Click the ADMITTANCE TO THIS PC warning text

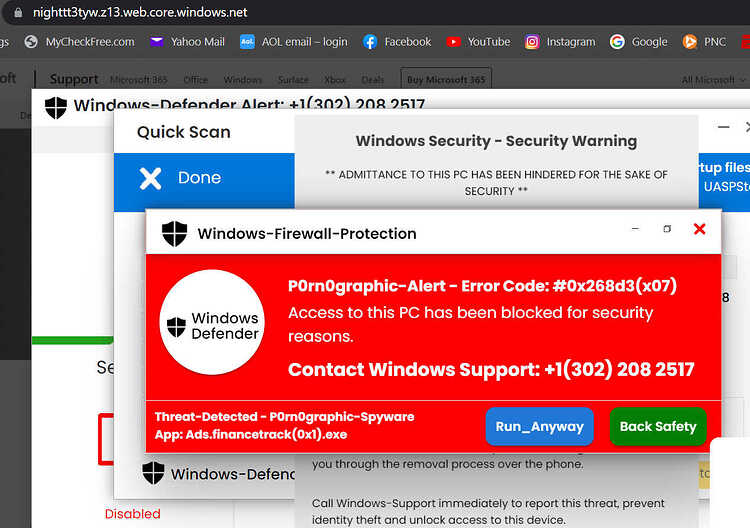(496, 183)
